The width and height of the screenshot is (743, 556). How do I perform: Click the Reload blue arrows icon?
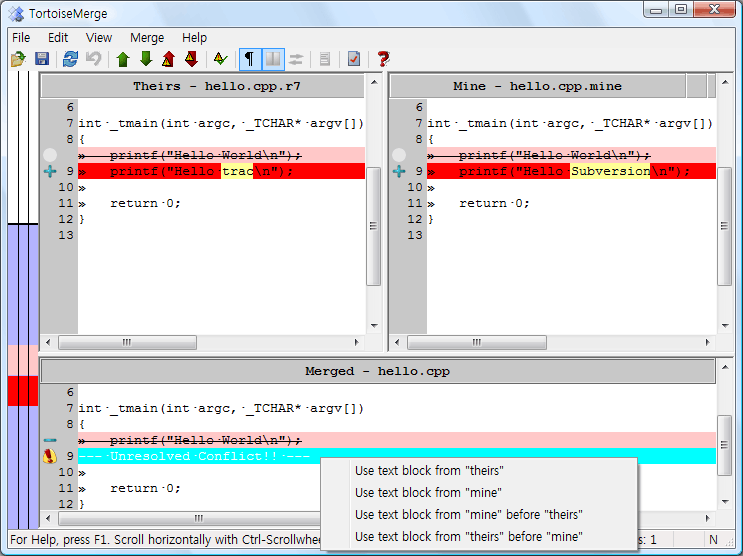(70, 60)
